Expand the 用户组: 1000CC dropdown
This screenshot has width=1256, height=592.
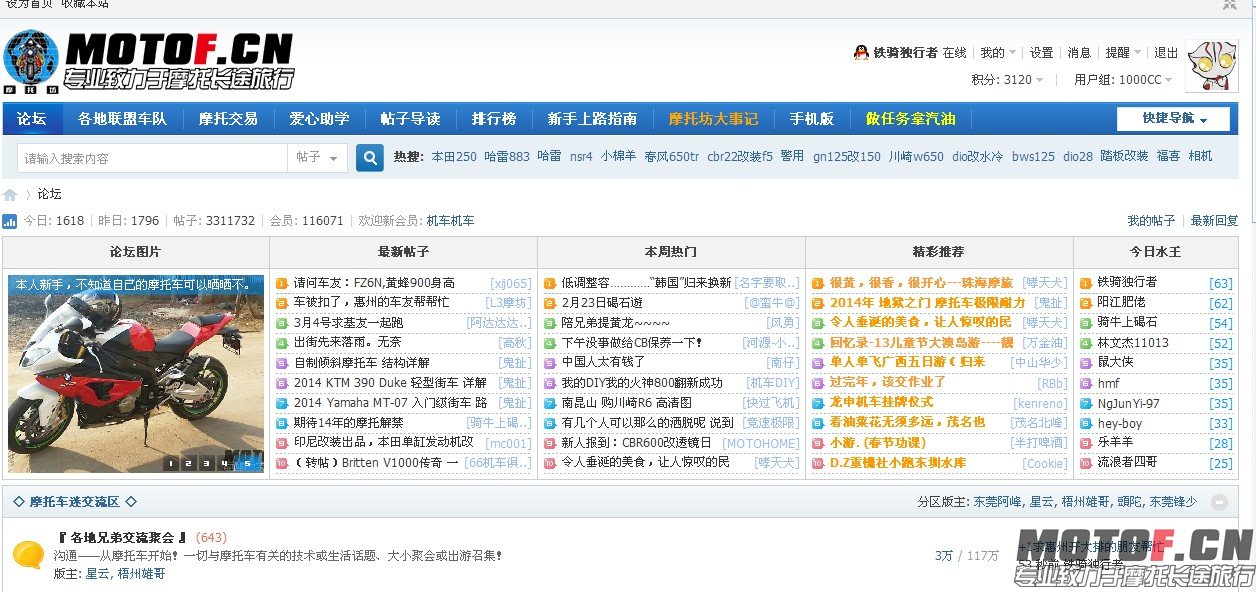[x=1124, y=80]
